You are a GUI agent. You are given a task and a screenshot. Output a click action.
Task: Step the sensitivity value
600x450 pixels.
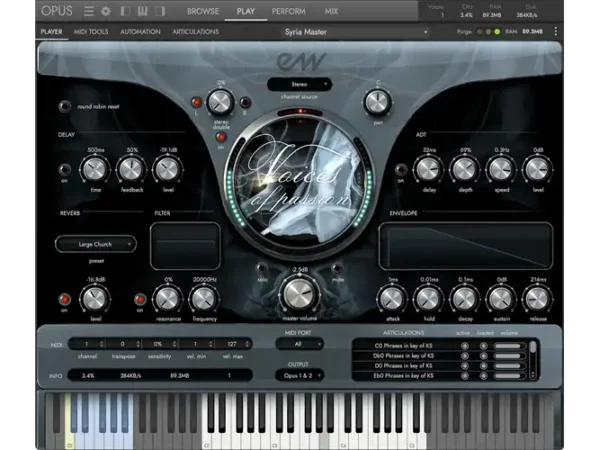pyautogui.click(x=174, y=344)
